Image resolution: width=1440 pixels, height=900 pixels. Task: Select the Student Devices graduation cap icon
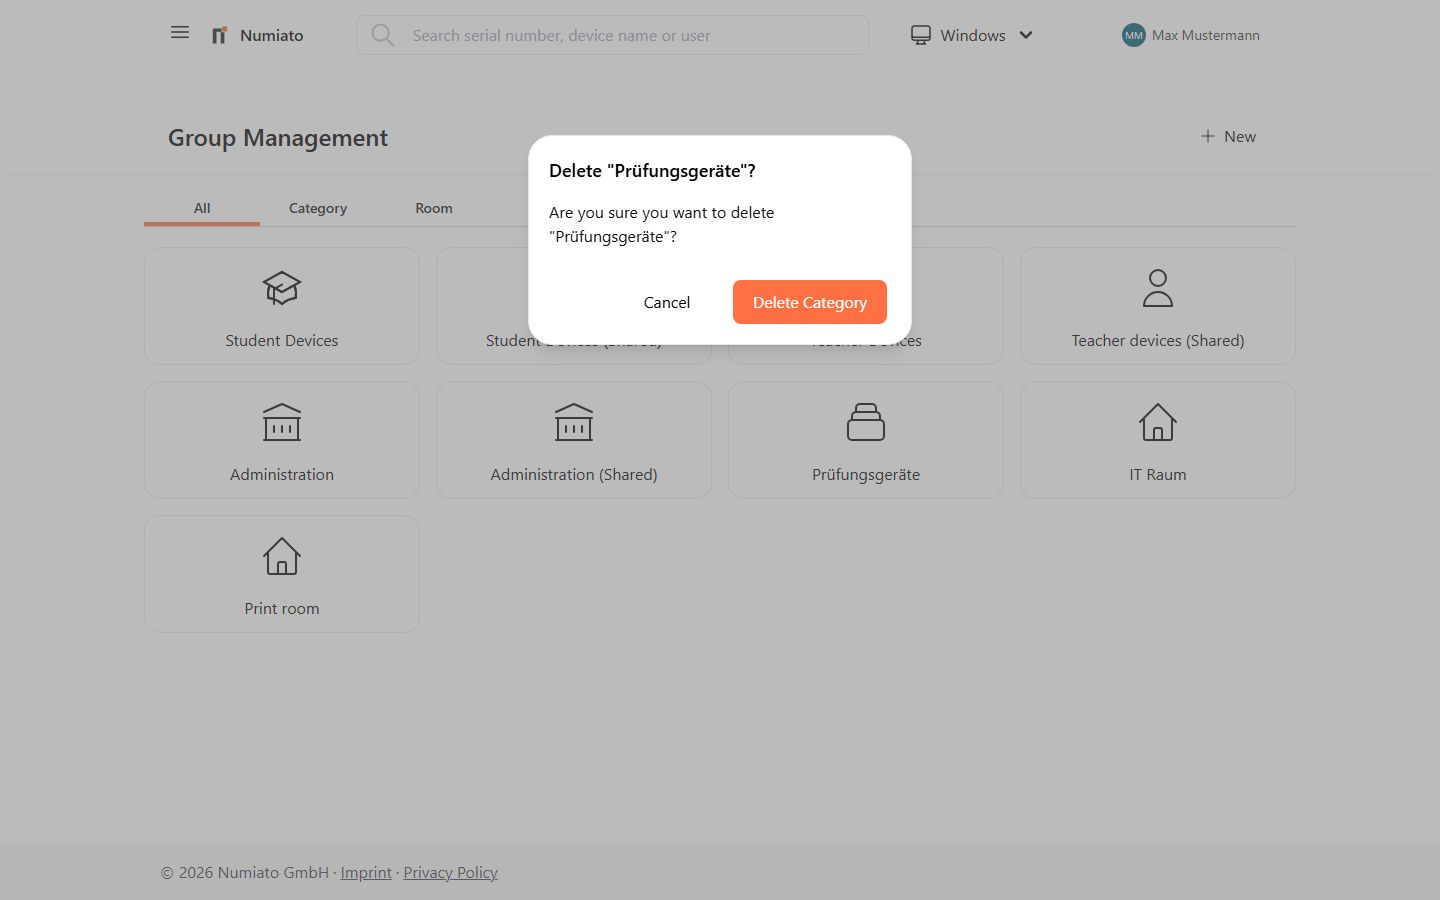tap(282, 288)
